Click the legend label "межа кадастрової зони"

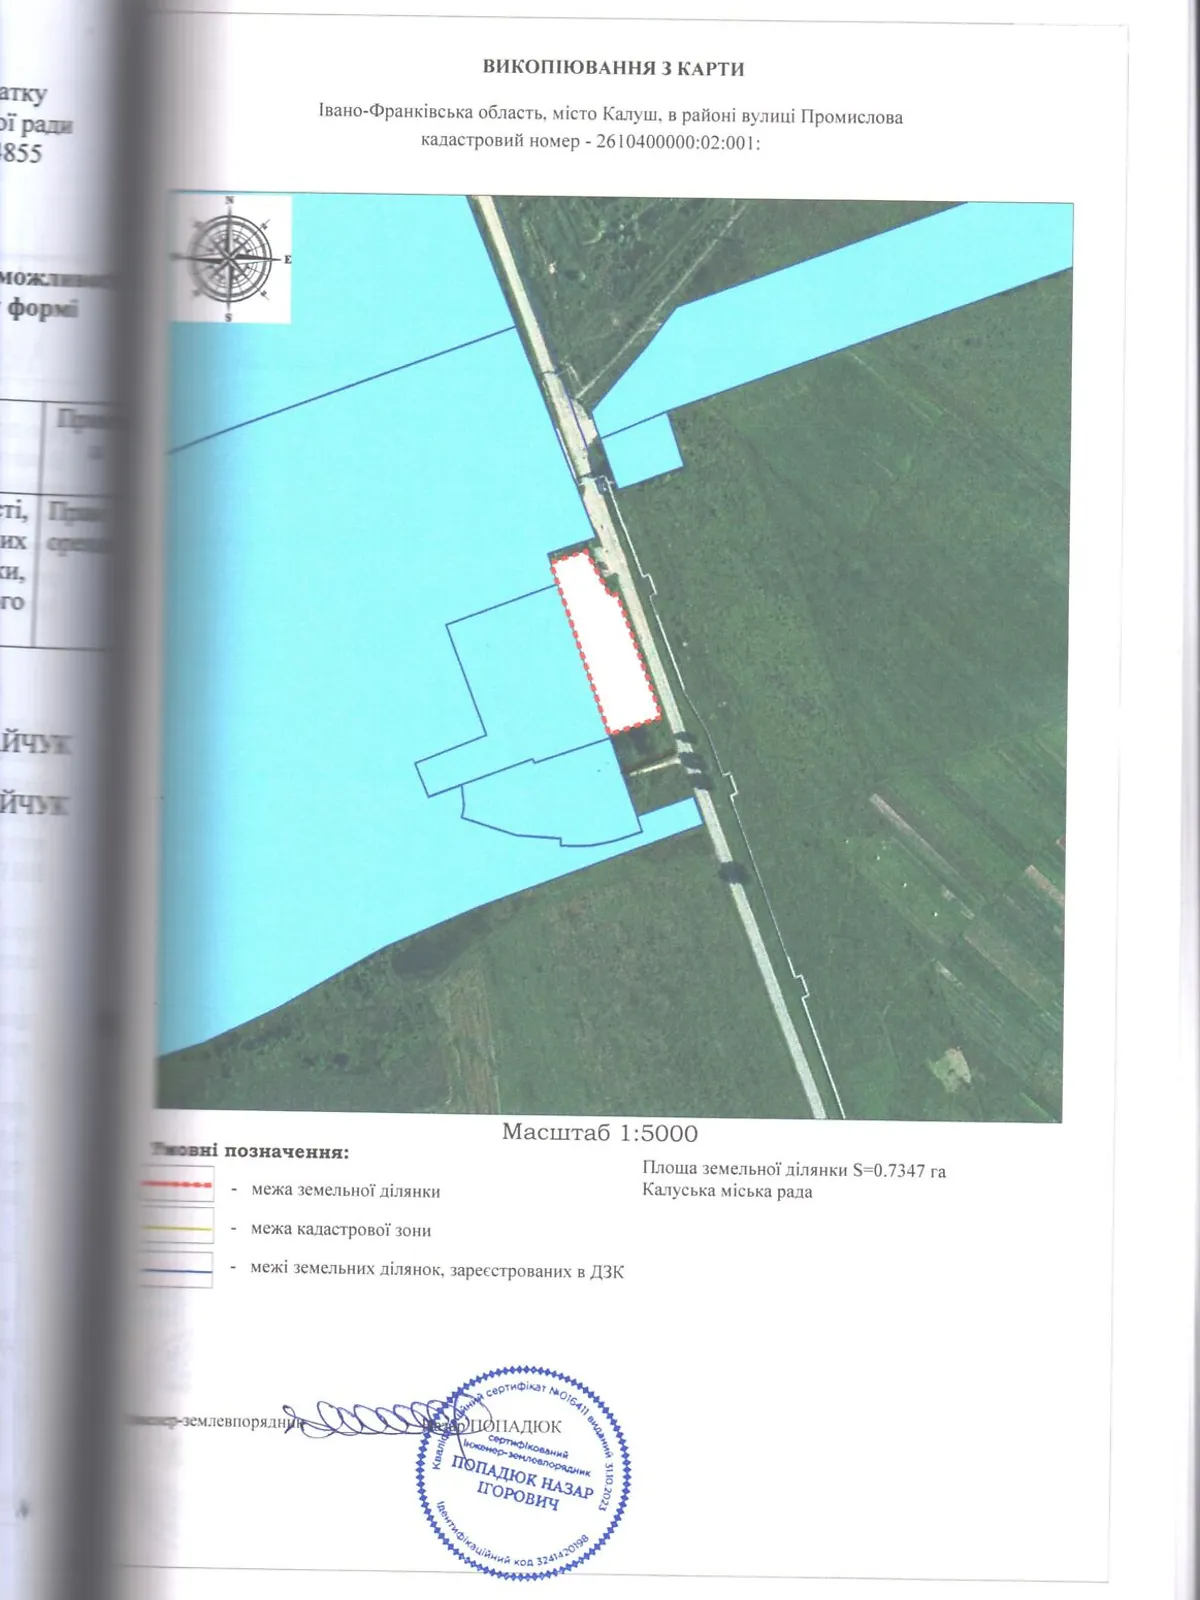pyautogui.click(x=341, y=1230)
